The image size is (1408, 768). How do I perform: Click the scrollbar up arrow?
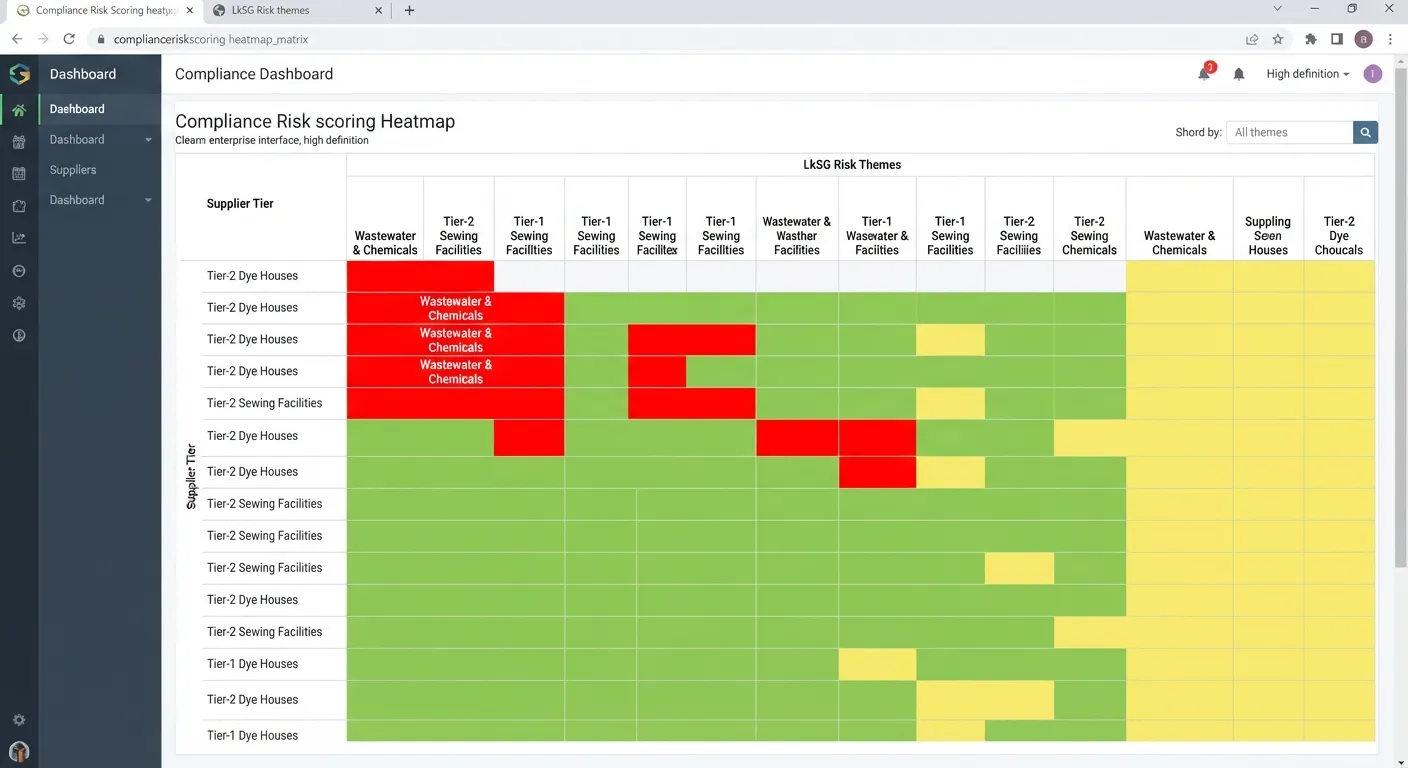pos(1400,63)
